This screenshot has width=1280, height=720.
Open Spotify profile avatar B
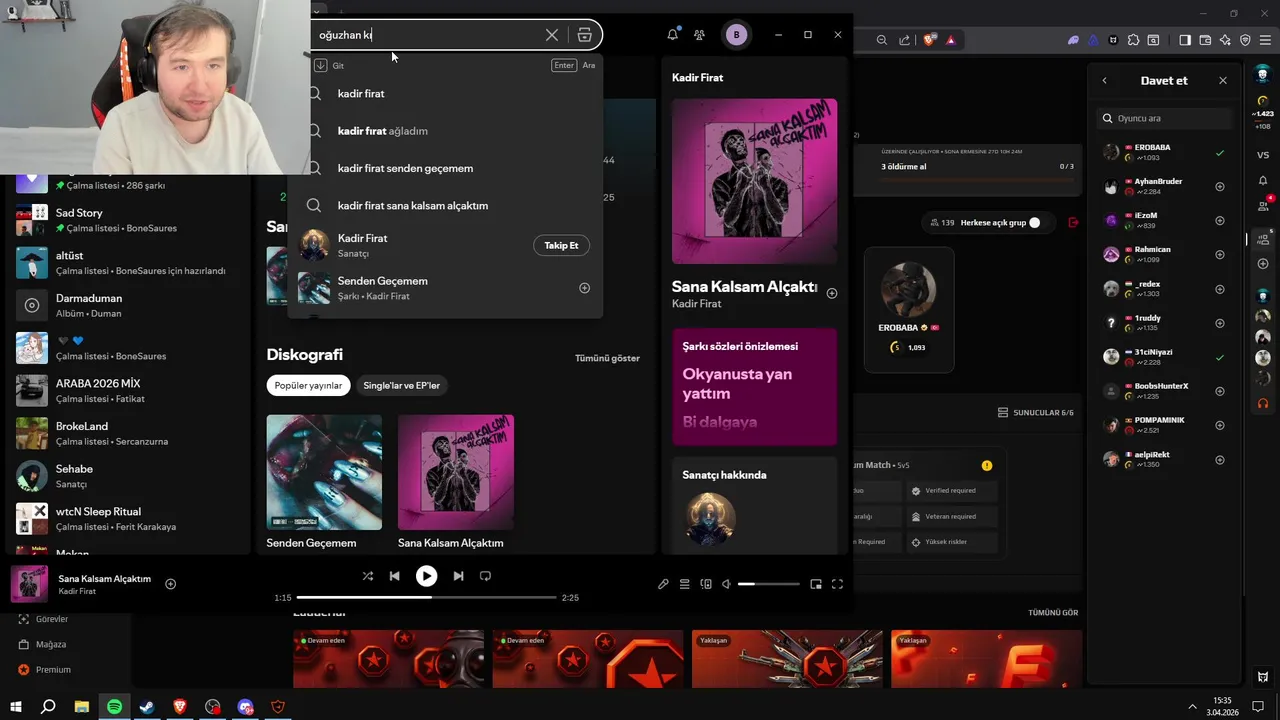pyautogui.click(x=737, y=35)
